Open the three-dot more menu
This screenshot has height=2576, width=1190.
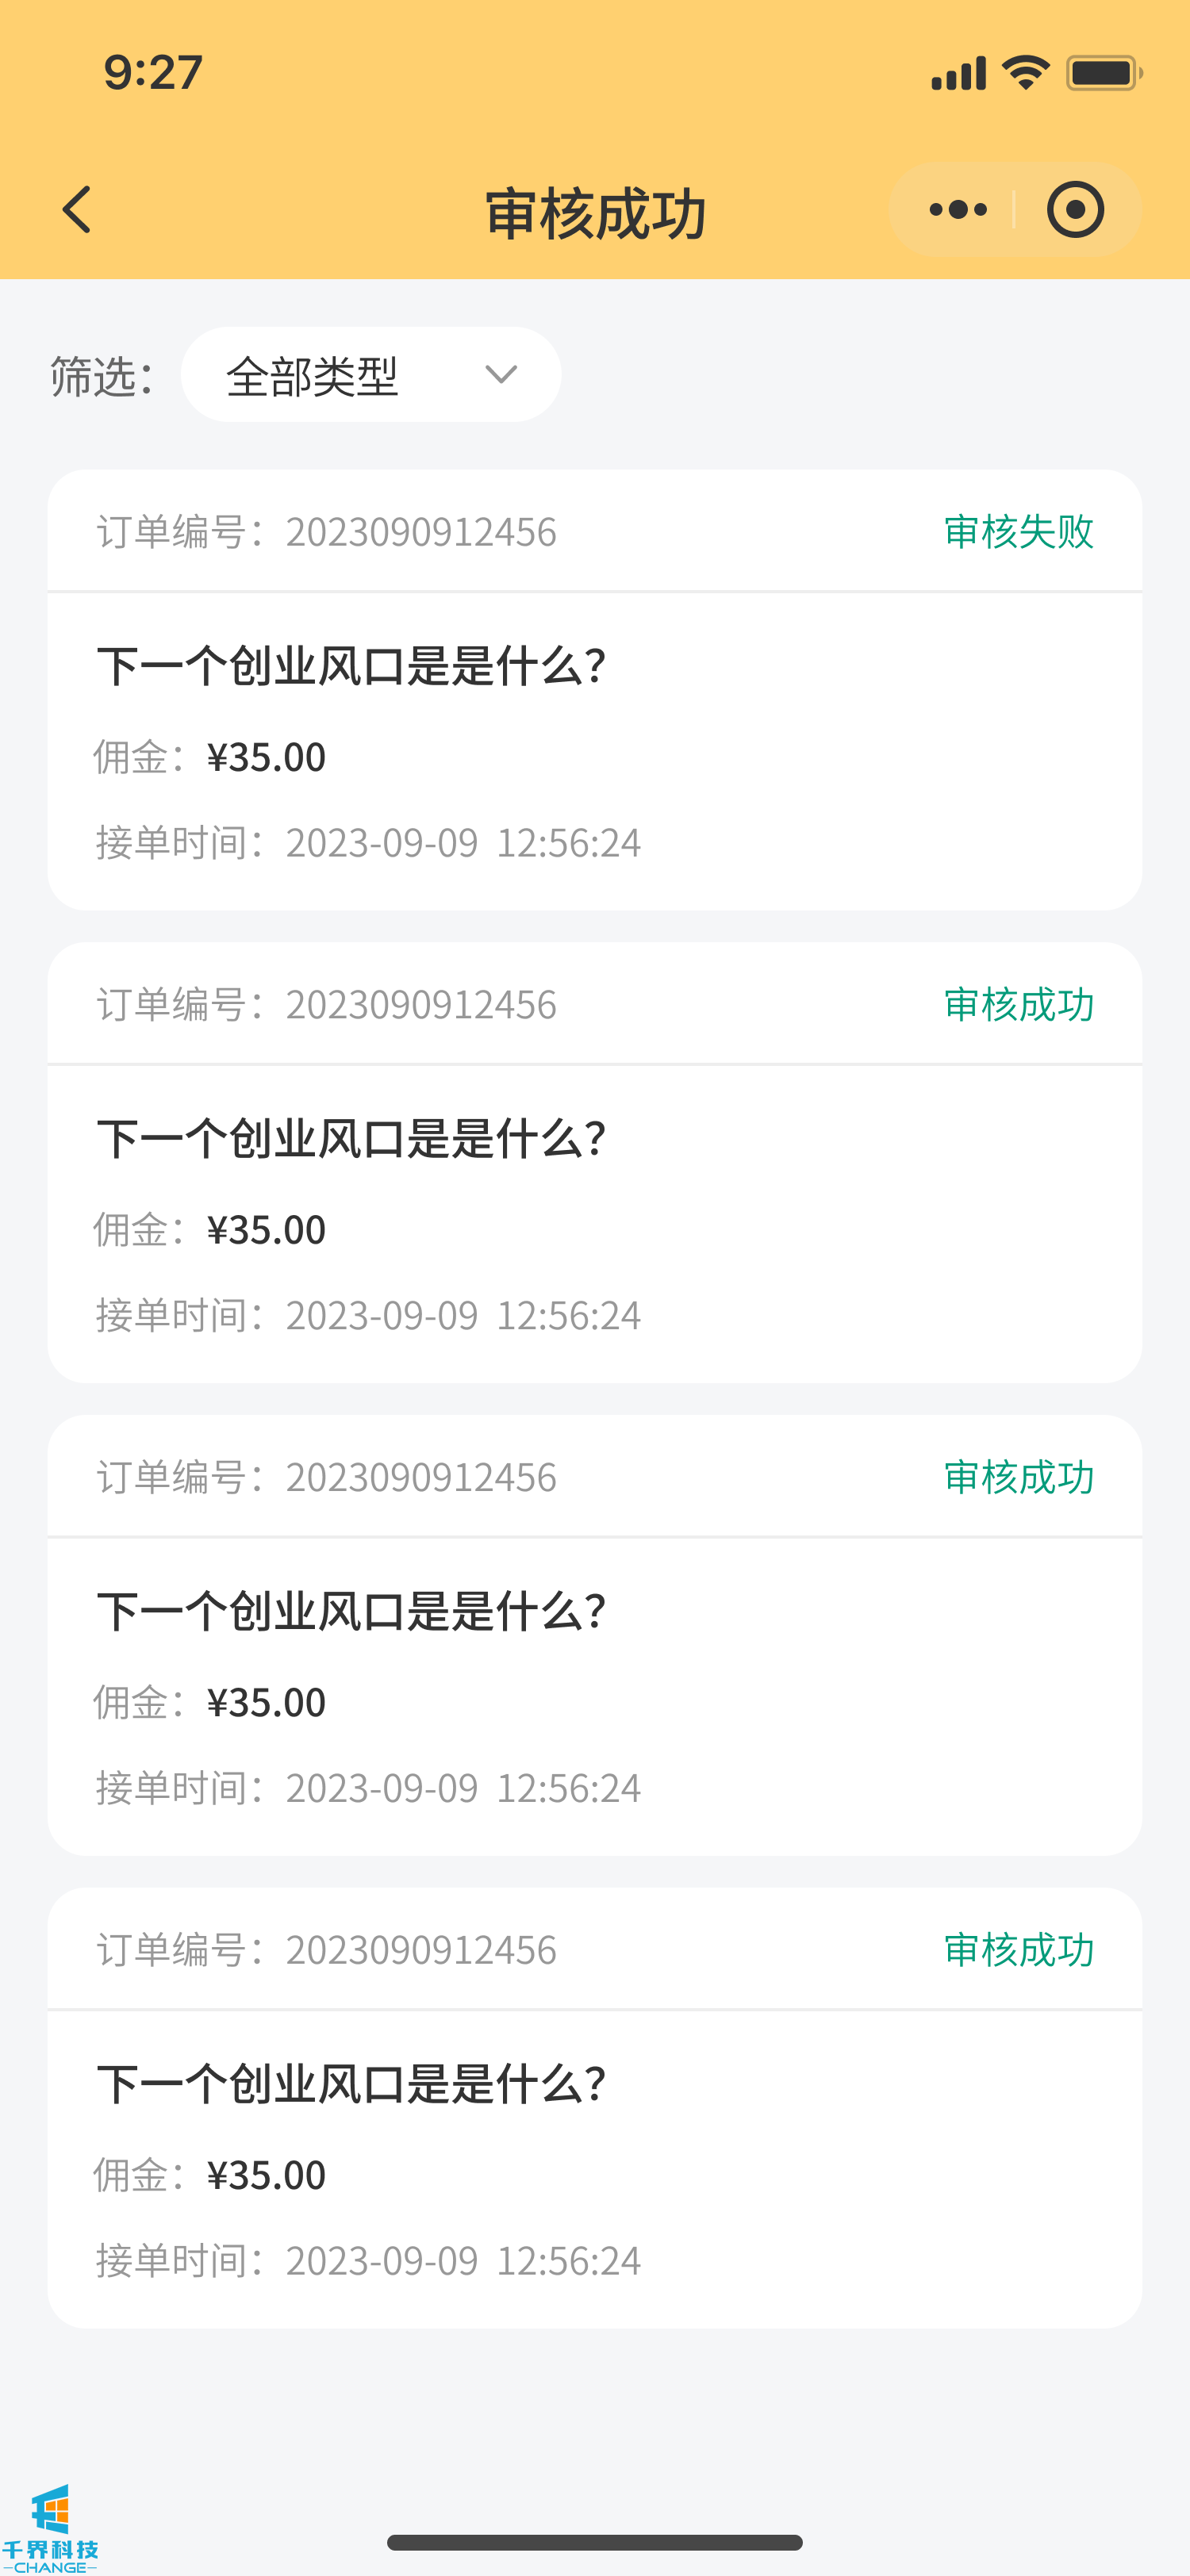pyautogui.click(x=957, y=210)
